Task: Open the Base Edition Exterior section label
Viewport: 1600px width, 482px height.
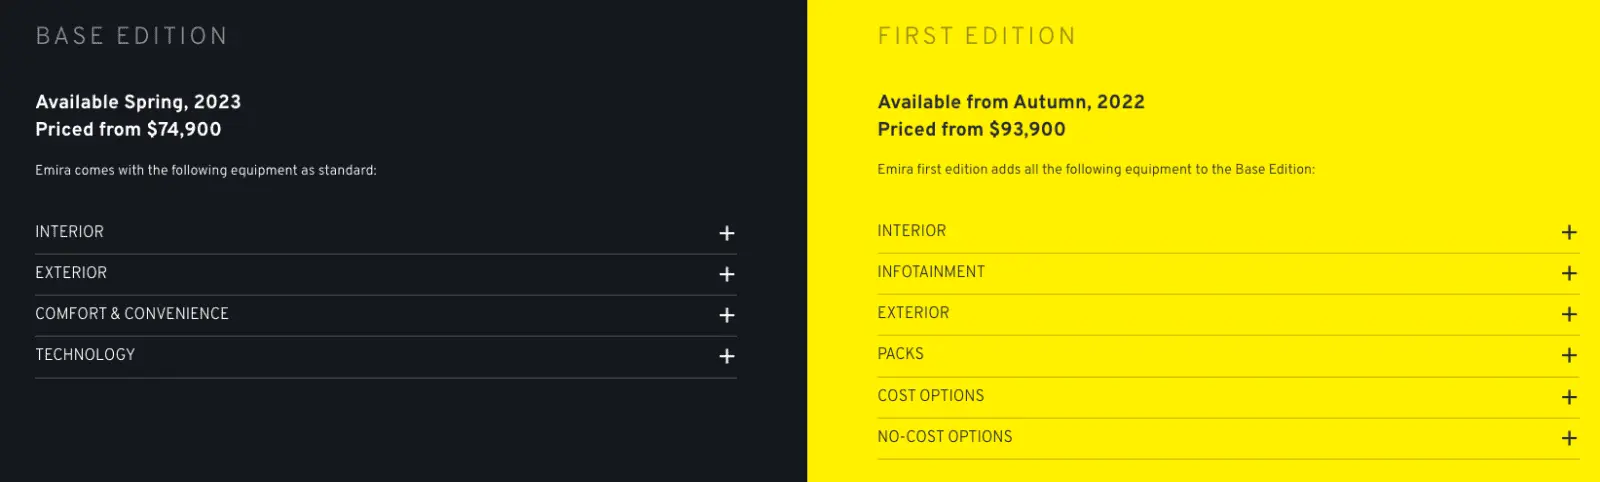Action: point(71,273)
